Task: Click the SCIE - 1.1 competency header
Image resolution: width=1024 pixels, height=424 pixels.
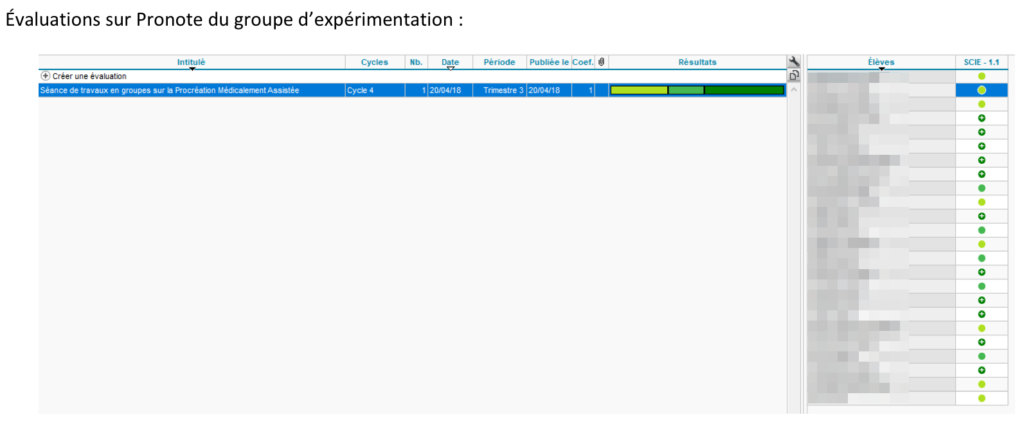Action: [x=982, y=62]
